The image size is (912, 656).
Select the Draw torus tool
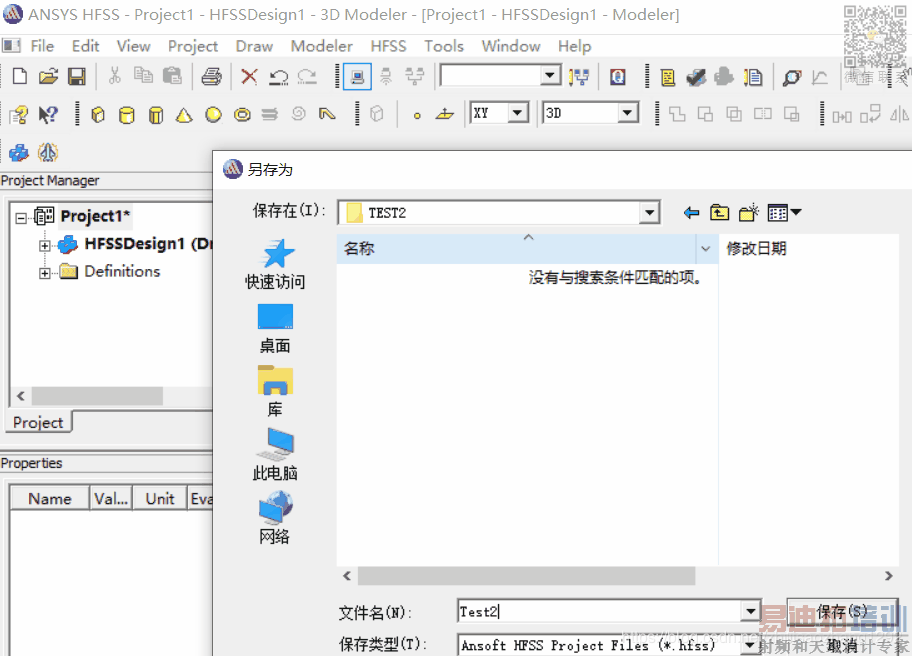(x=242, y=115)
